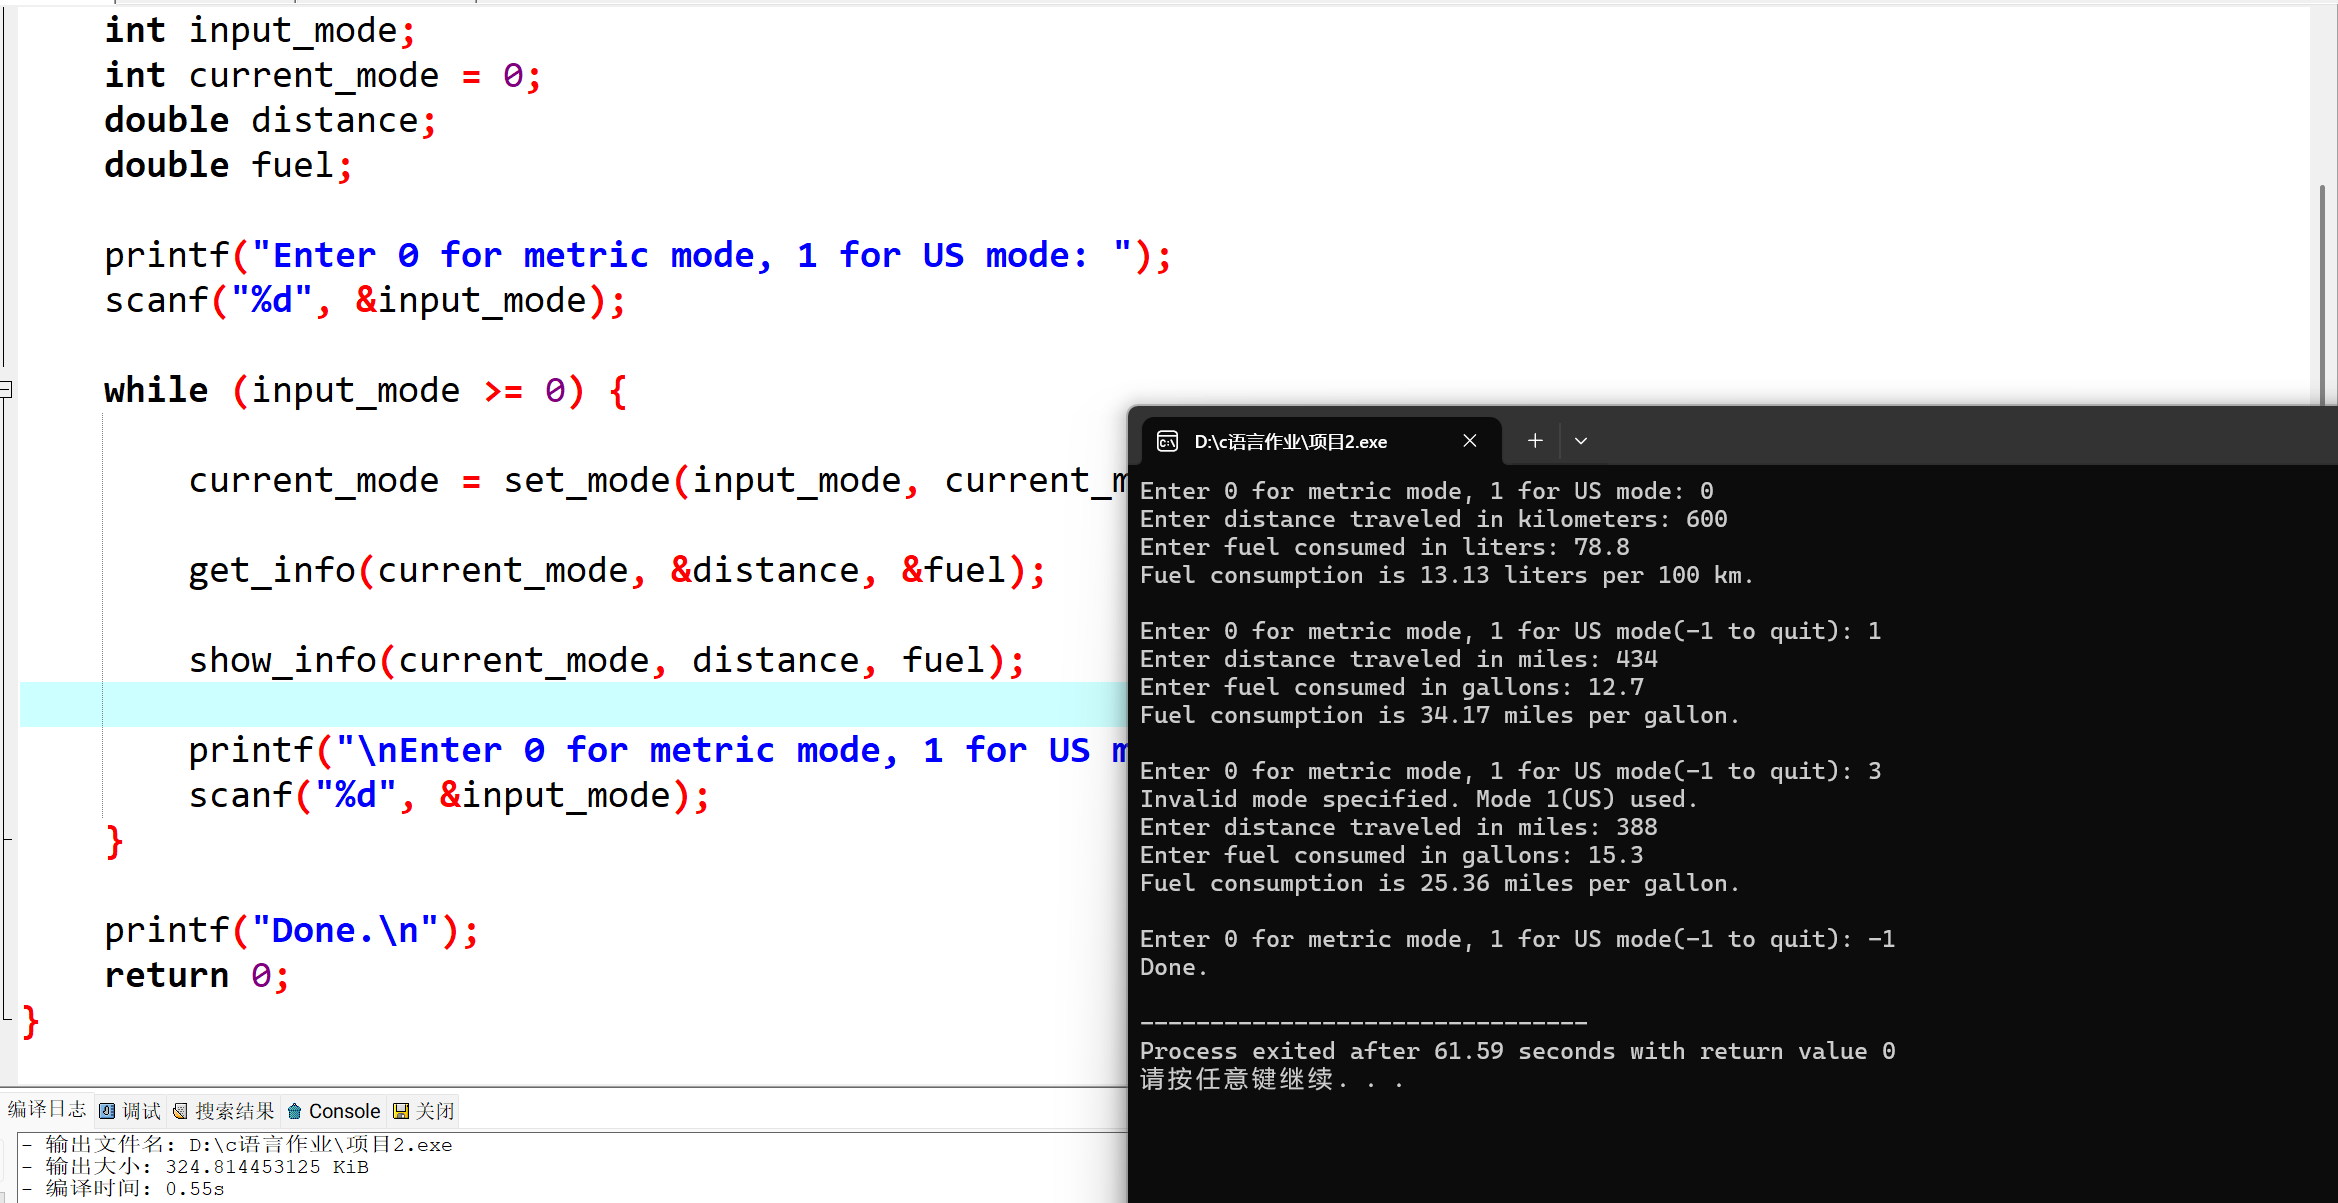Click the terminal tab's command prompt icon
This screenshot has width=2338, height=1203.
click(1167, 441)
